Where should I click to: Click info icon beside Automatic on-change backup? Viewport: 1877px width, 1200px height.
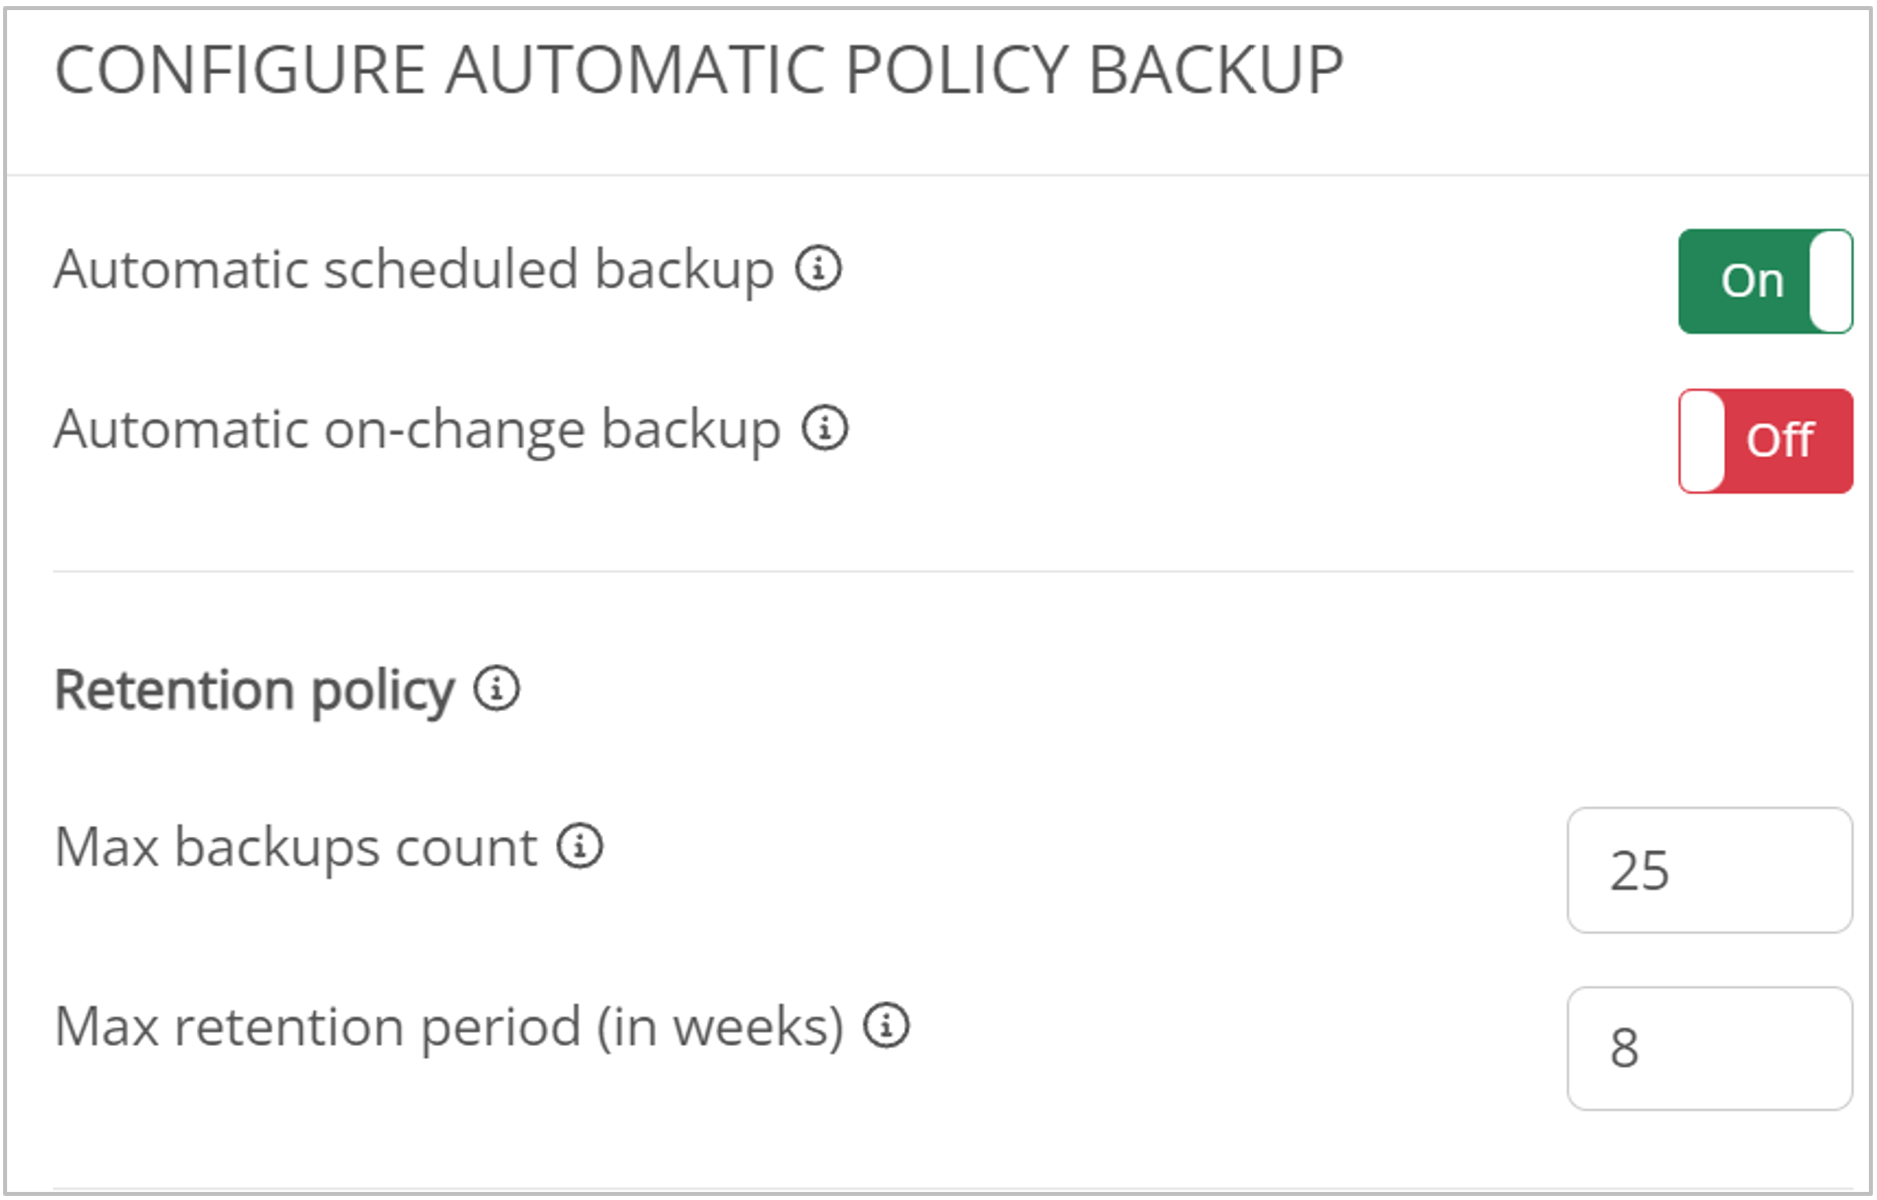(825, 428)
